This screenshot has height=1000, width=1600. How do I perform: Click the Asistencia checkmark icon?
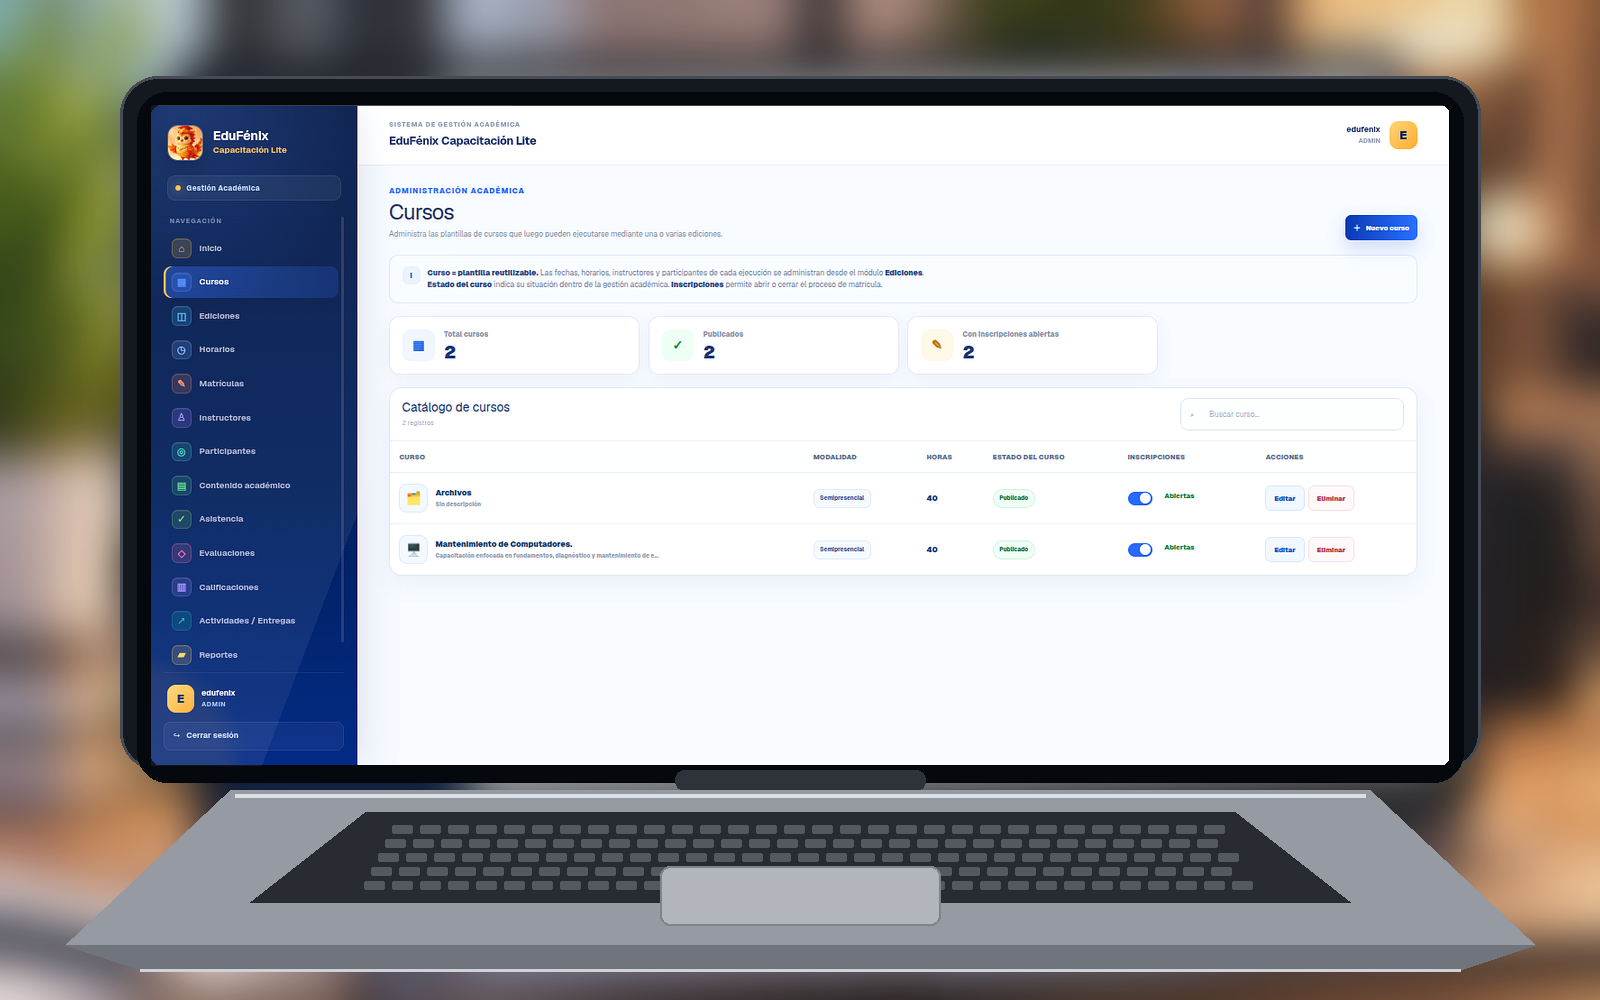[x=181, y=519]
